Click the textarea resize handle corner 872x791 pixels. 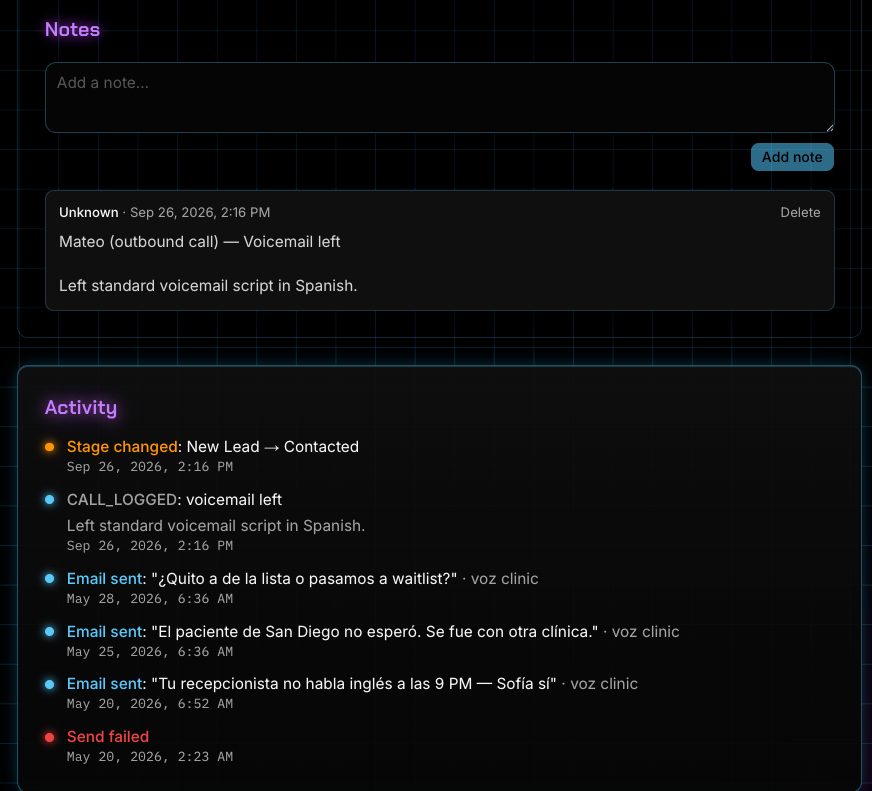[x=829, y=127]
